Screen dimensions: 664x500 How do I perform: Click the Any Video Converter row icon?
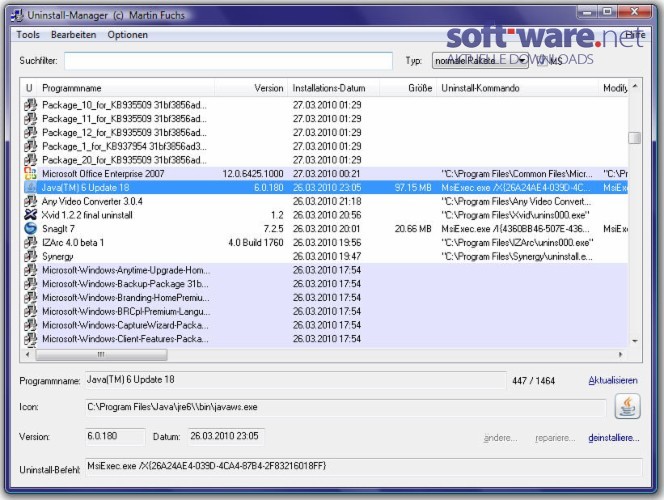coord(30,201)
